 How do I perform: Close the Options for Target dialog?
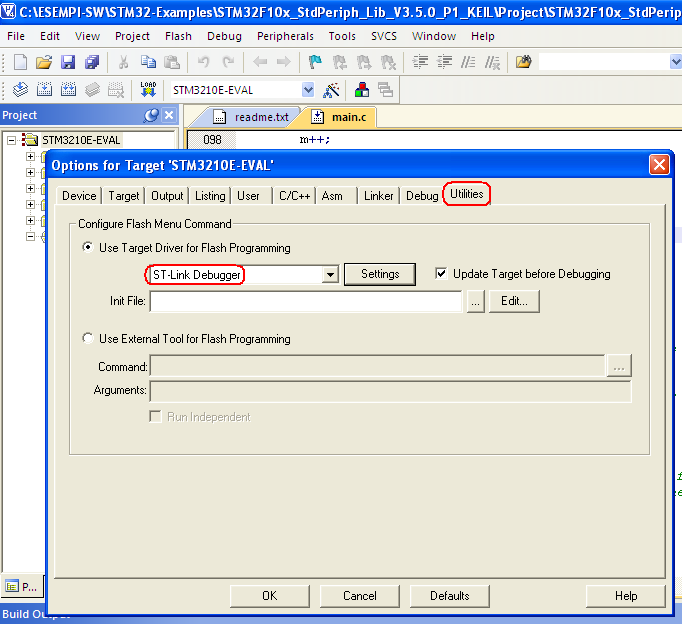tap(659, 165)
